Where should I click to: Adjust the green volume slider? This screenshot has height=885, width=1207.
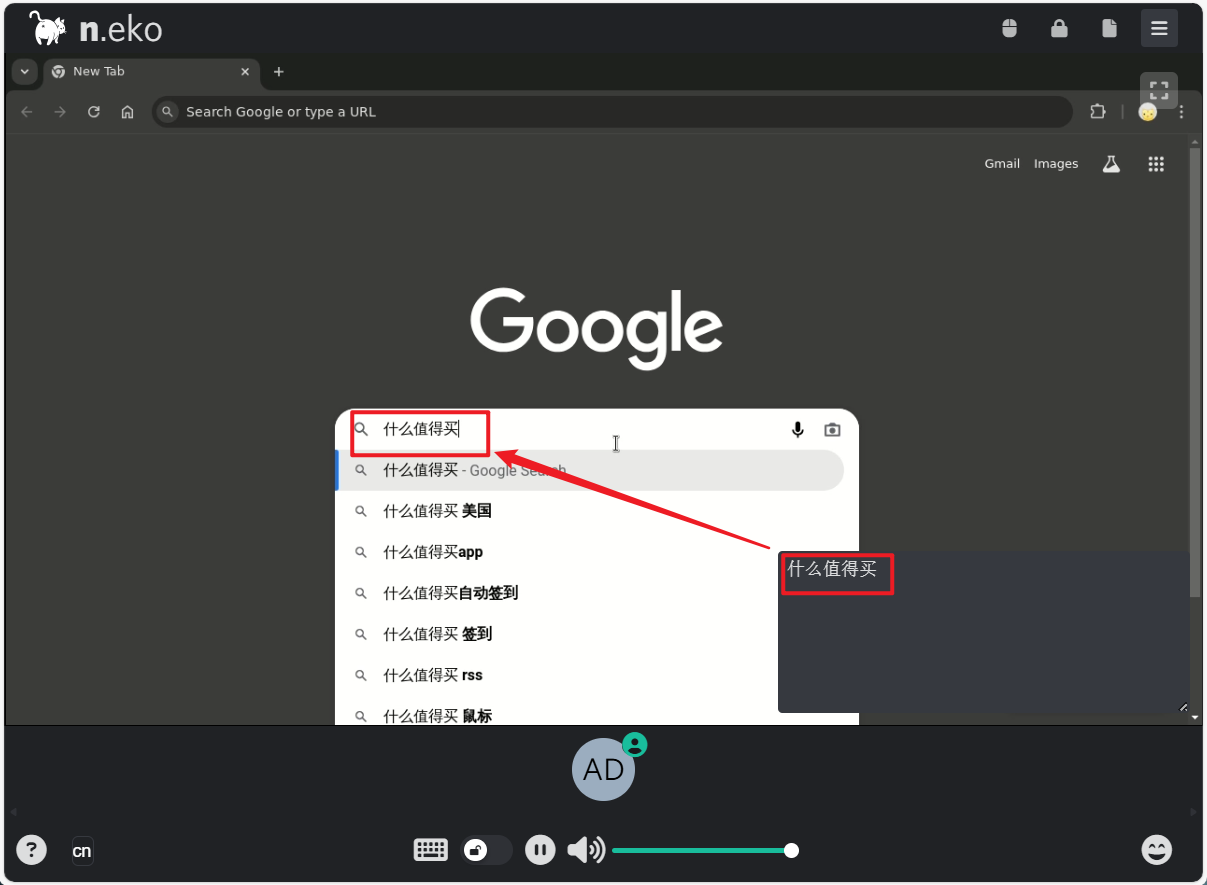(x=704, y=851)
